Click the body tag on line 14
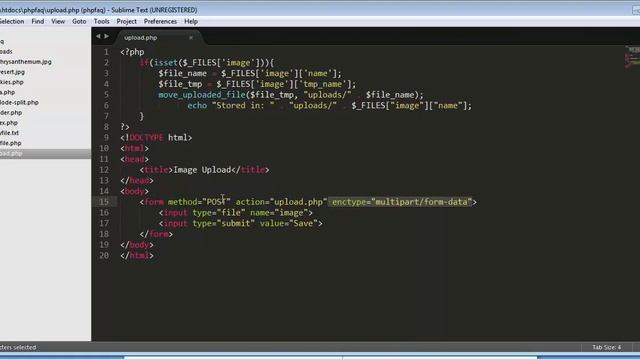Viewport: 640px width, 360px height. pyautogui.click(x=135, y=191)
